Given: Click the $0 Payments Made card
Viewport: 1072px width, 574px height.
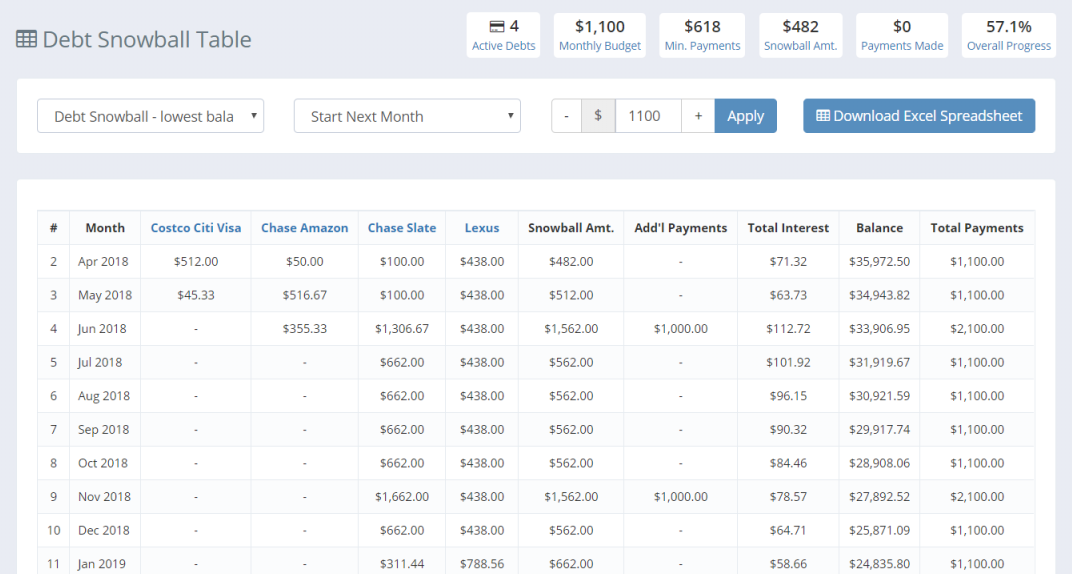Looking at the screenshot, I should click(x=902, y=36).
